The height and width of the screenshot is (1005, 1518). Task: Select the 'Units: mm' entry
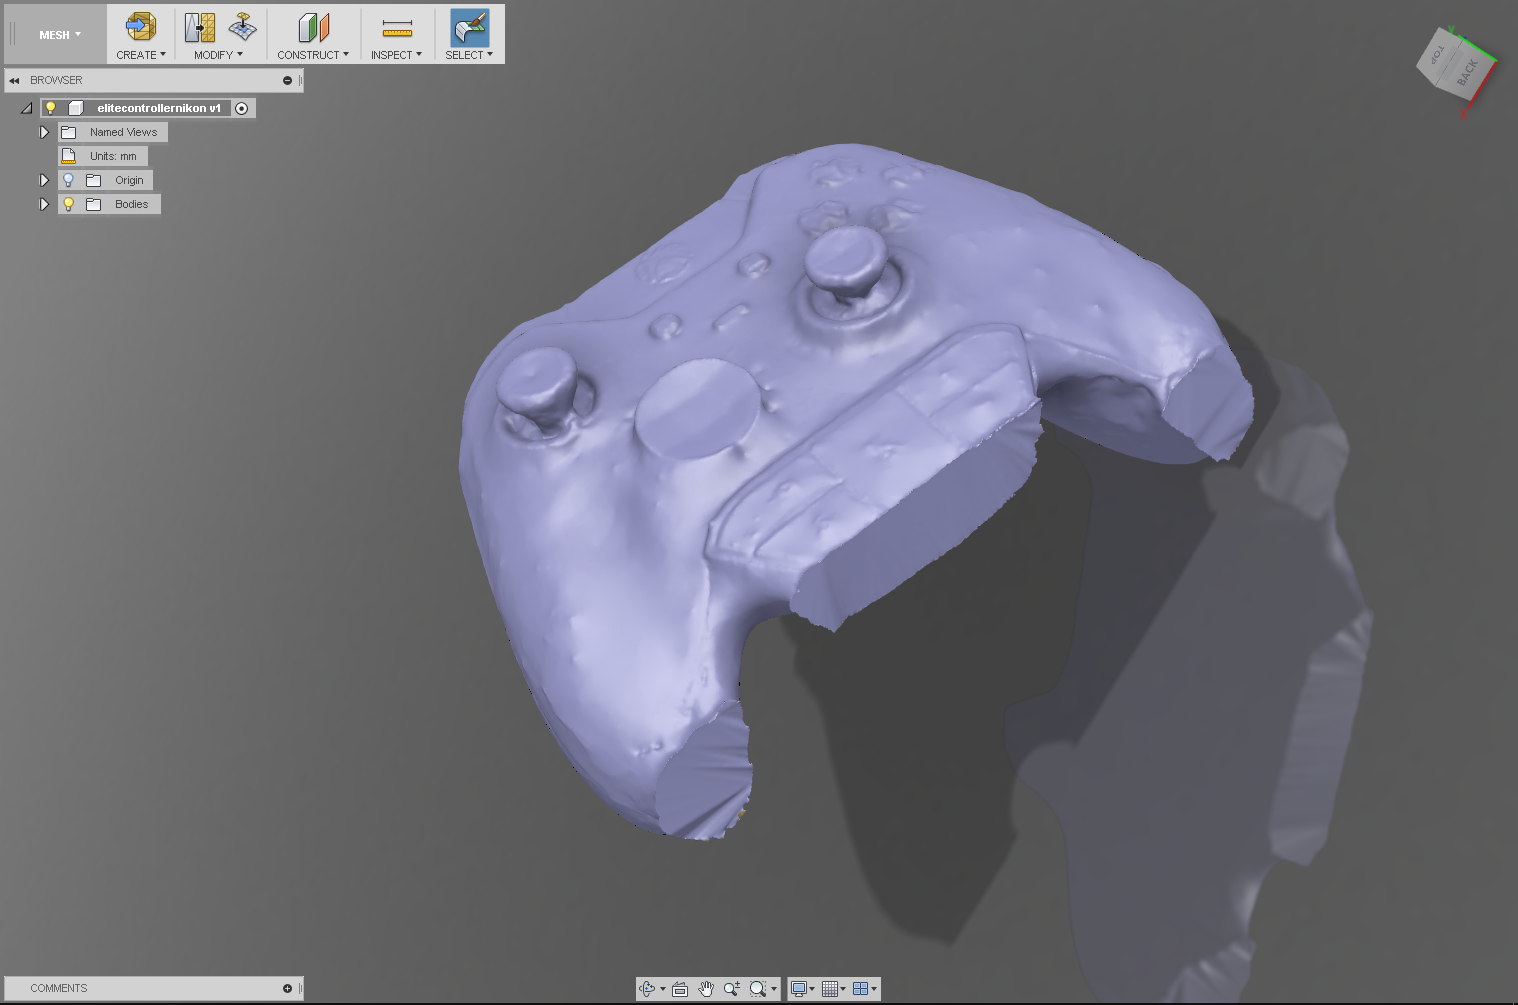pos(113,156)
